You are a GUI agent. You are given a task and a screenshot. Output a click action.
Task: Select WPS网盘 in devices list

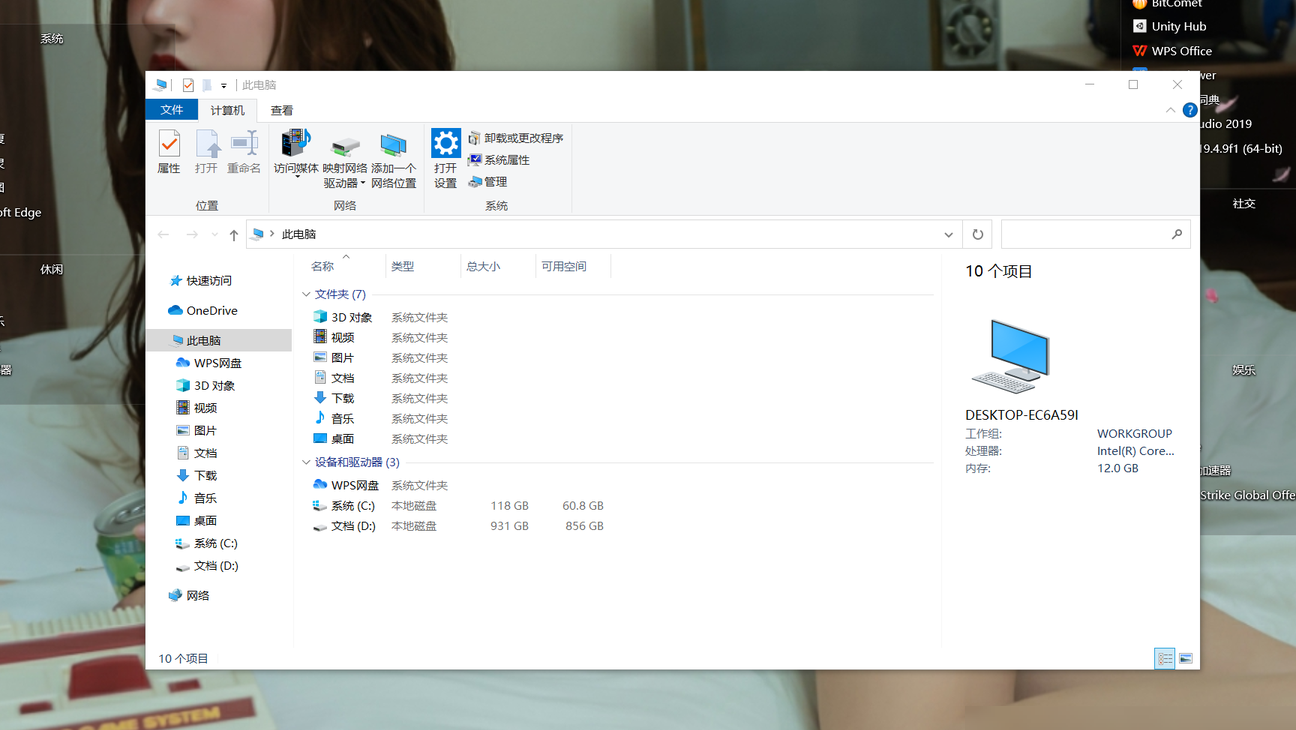[x=346, y=485]
